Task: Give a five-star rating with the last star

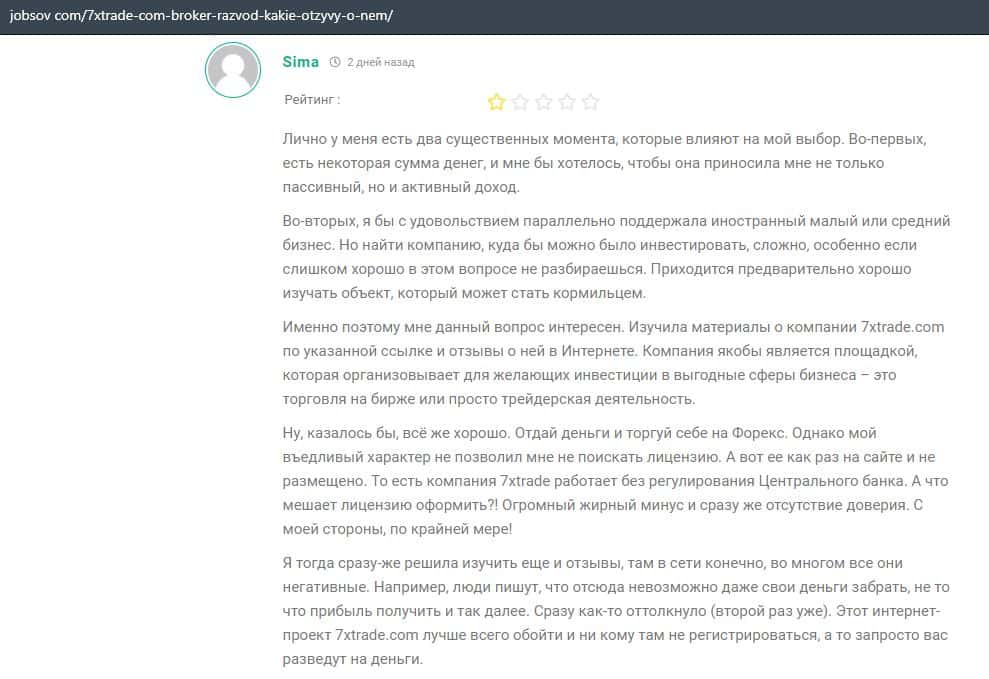Action: point(591,101)
